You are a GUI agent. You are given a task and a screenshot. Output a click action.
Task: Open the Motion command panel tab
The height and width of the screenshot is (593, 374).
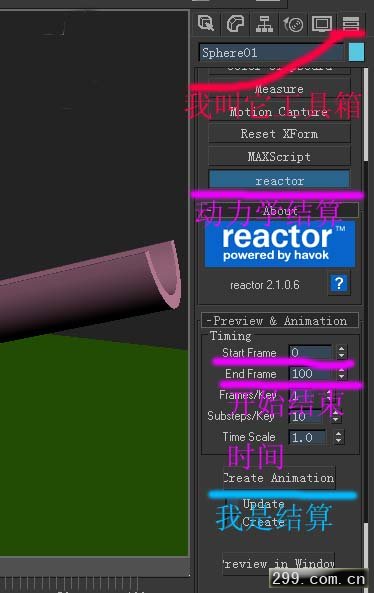pyautogui.click(x=293, y=24)
